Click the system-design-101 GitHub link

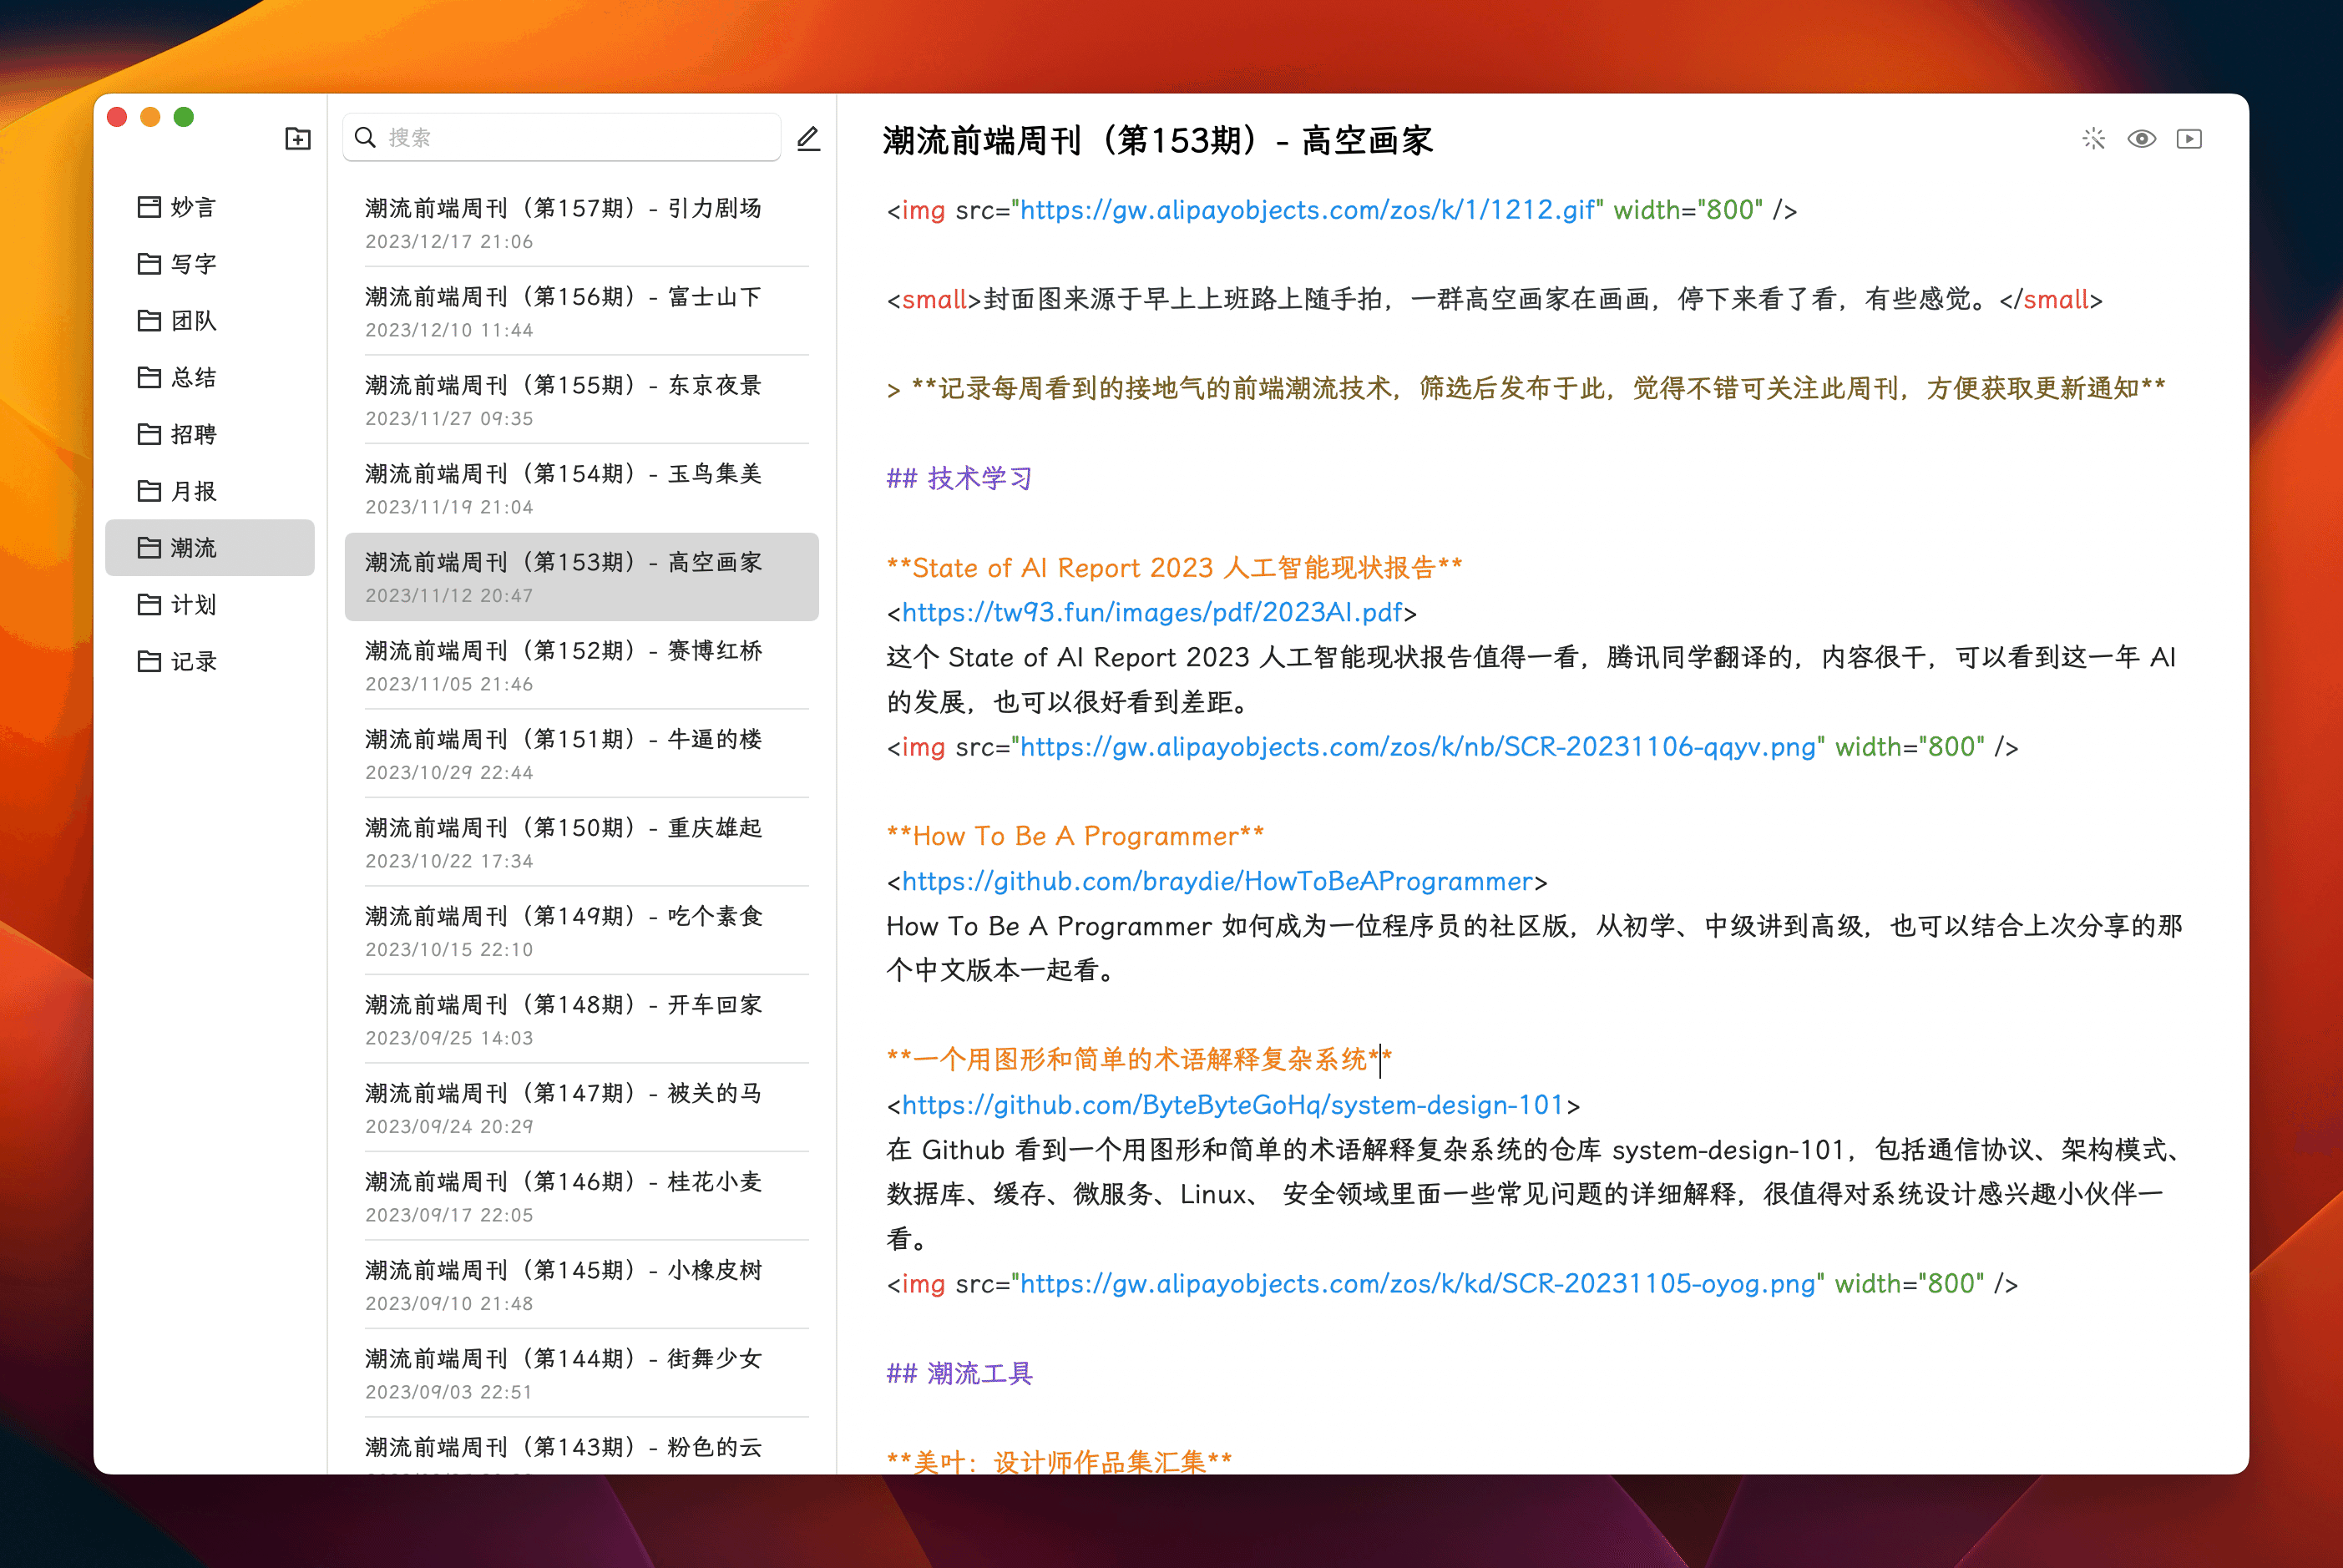1232,1105
